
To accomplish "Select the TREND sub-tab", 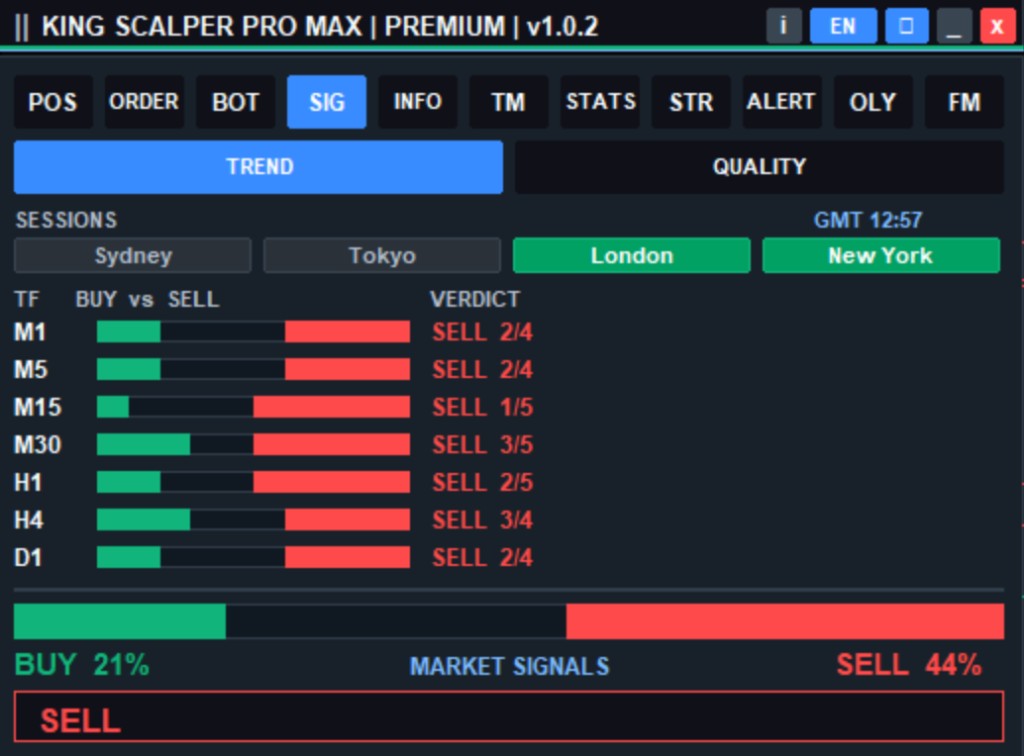I will (259, 167).
